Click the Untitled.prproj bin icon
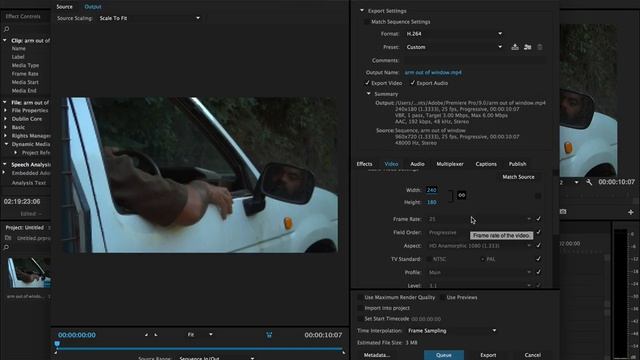The image size is (640, 360). point(8,238)
